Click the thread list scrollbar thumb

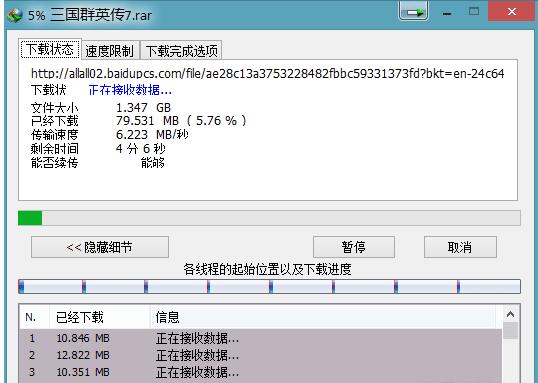(511, 330)
